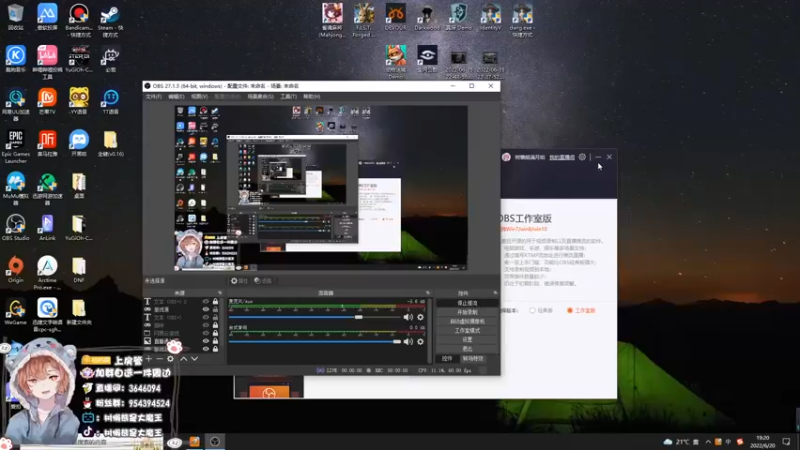Open the 帮助(H) menu in OBS
Image resolution: width=800 pixels, height=450 pixels.
311,96
